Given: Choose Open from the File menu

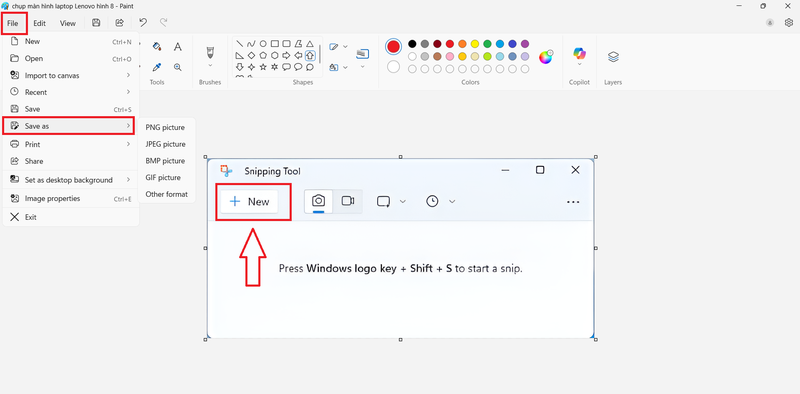Looking at the screenshot, I should 71,59.
